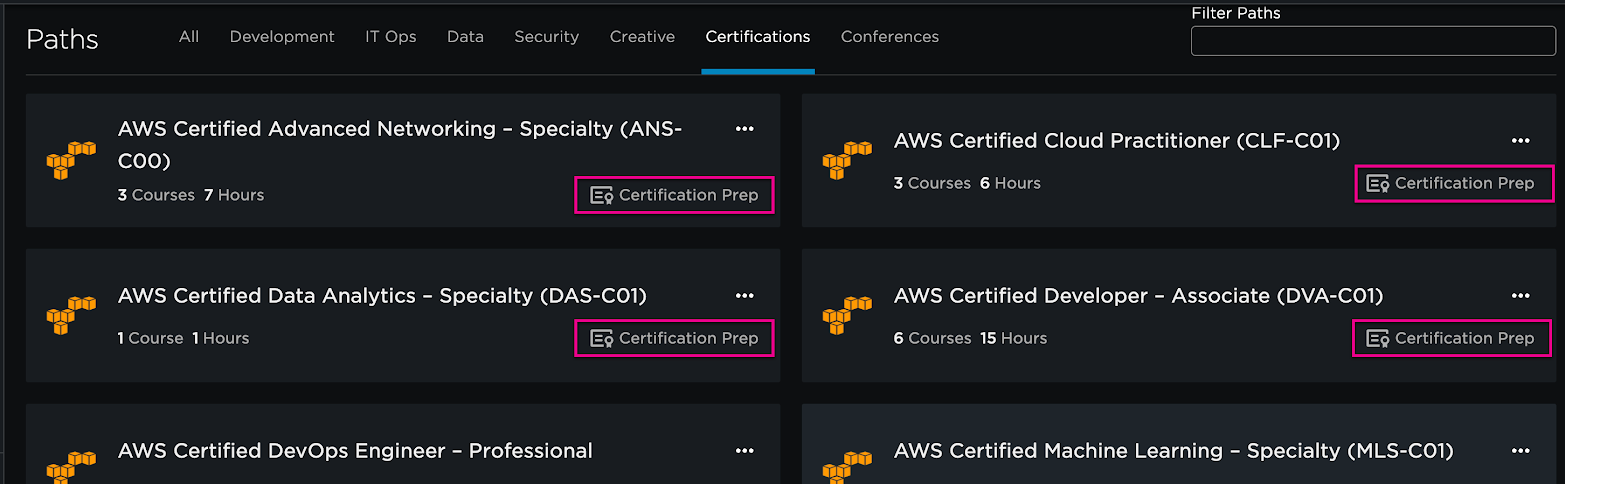
Task: Open AWS Certified Cloud Practitioner (CLF-C01) path
Action: [x=1117, y=141]
